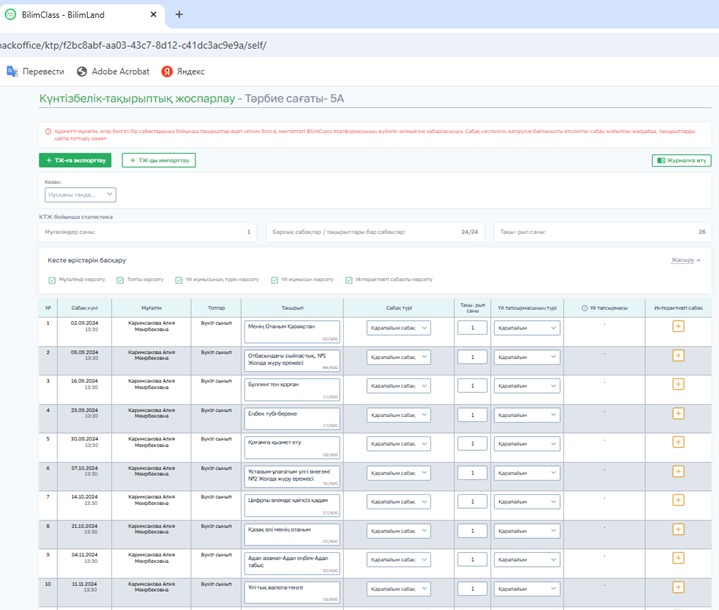The image size is (719, 610).
Task: Open homework type dropdown for row 2
Action: click(x=527, y=357)
